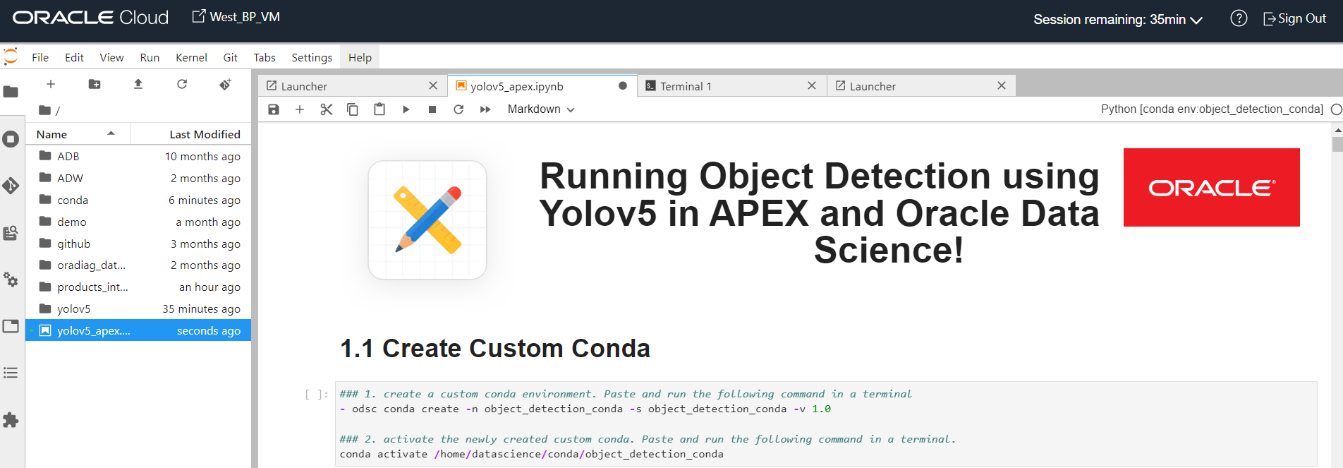The width and height of the screenshot is (1343, 468).
Task: Click the JupyterLab logo icon
Action: (10, 57)
